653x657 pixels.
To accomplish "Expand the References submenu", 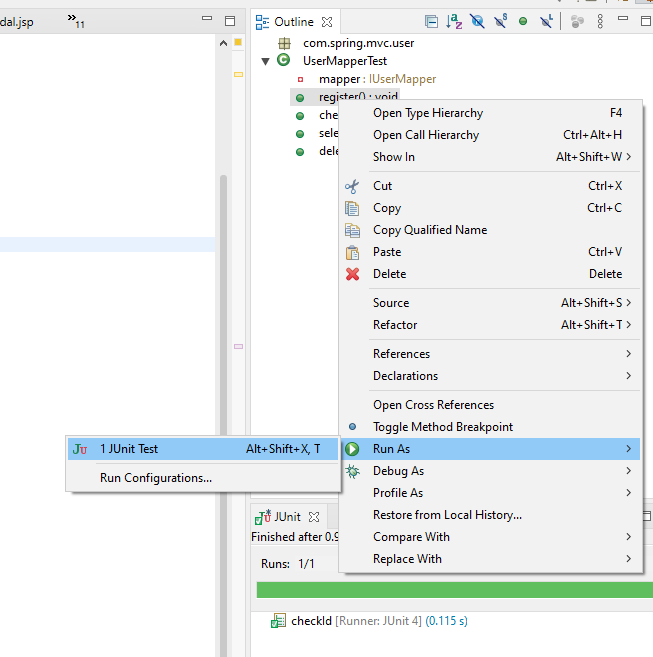I will tap(490, 354).
